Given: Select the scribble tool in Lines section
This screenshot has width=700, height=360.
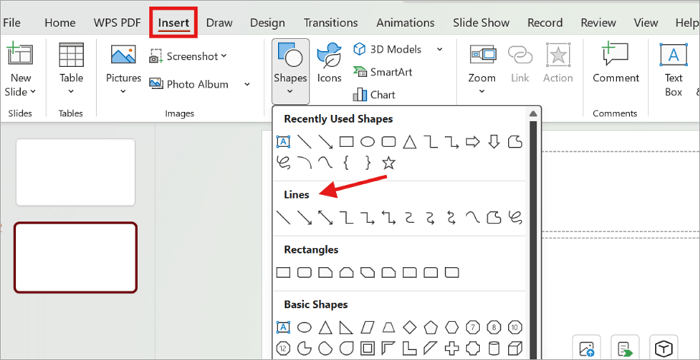Looking at the screenshot, I should (x=515, y=218).
